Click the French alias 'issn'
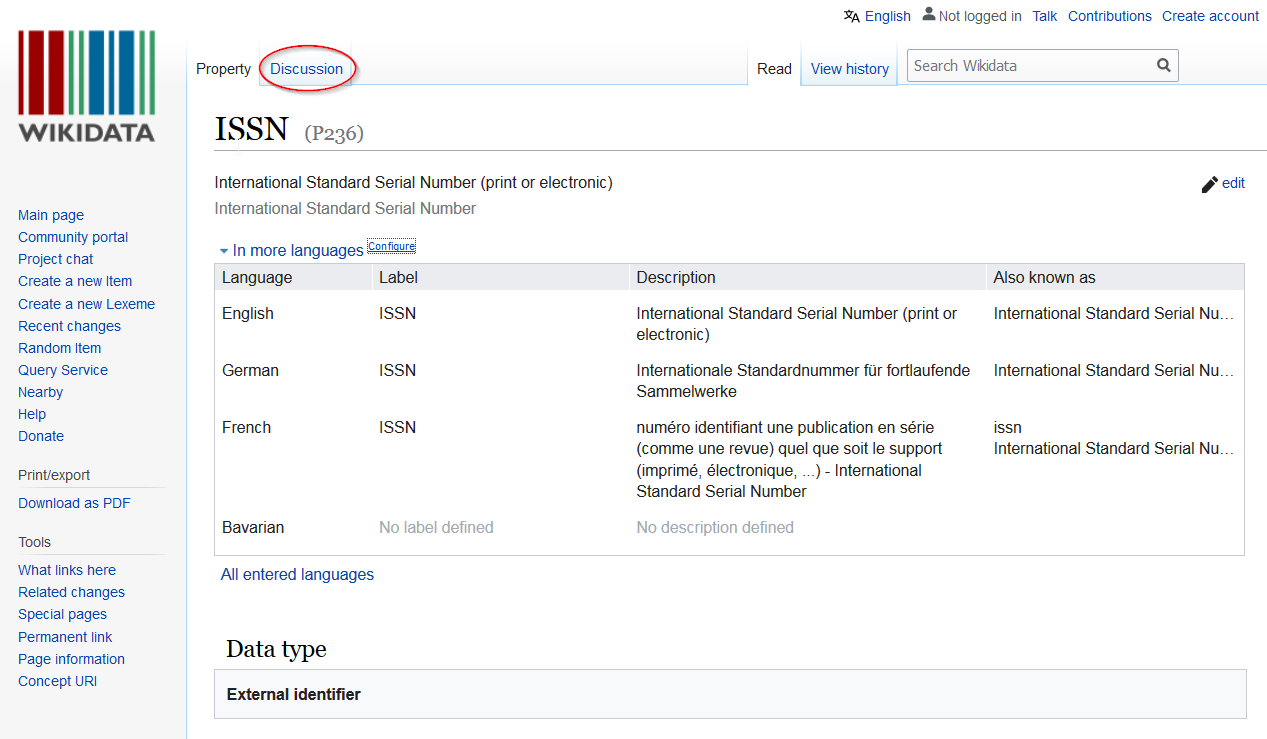The width and height of the screenshot is (1267, 739). [1007, 428]
